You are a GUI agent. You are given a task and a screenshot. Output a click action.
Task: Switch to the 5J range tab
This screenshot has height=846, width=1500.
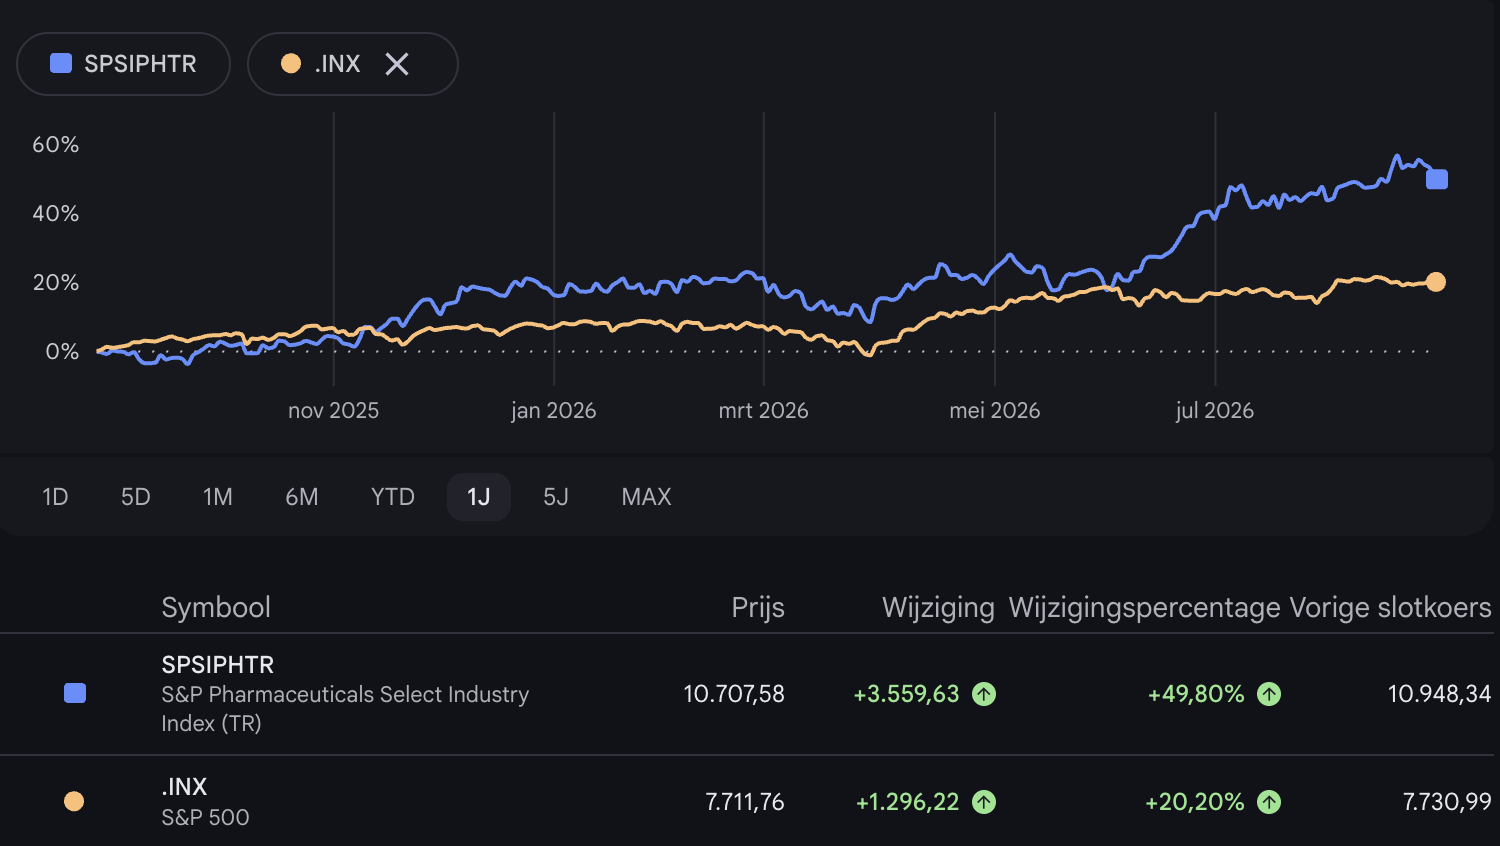[556, 497]
